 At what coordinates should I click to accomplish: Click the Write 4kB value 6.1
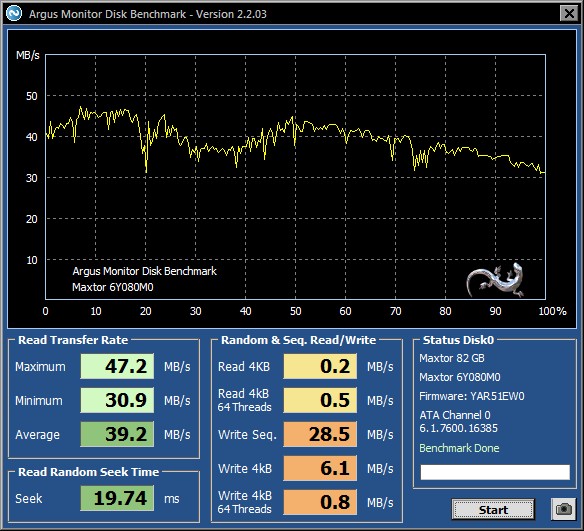pyautogui.click(x=320, y=468)
